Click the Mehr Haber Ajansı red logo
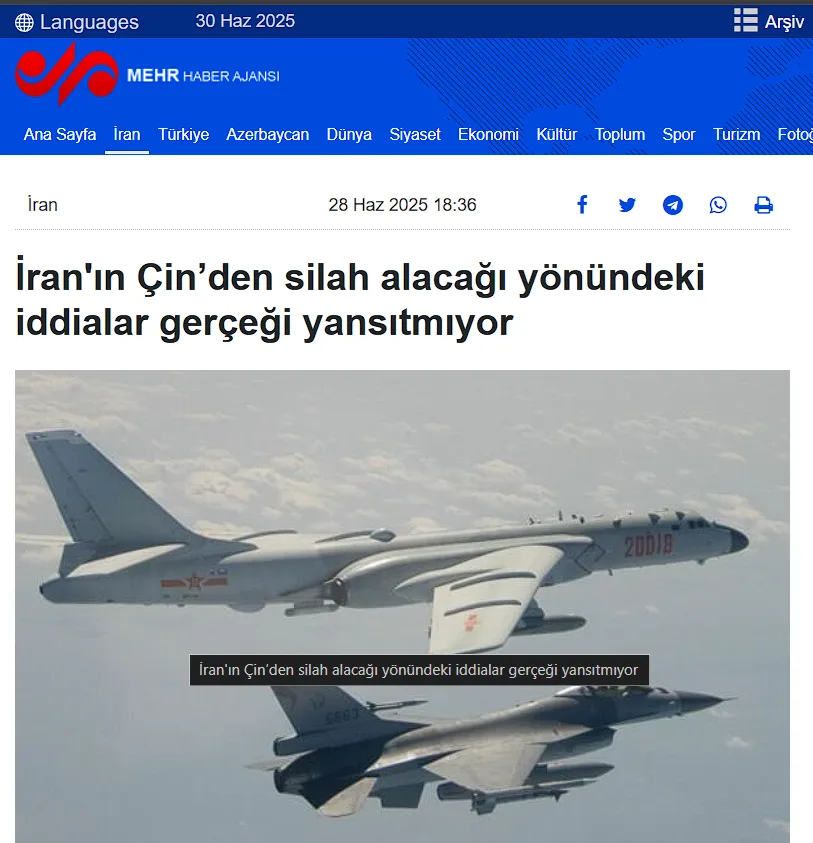This screenshot has width=813, height=843. pyautogui.click(x=67, y=74)
